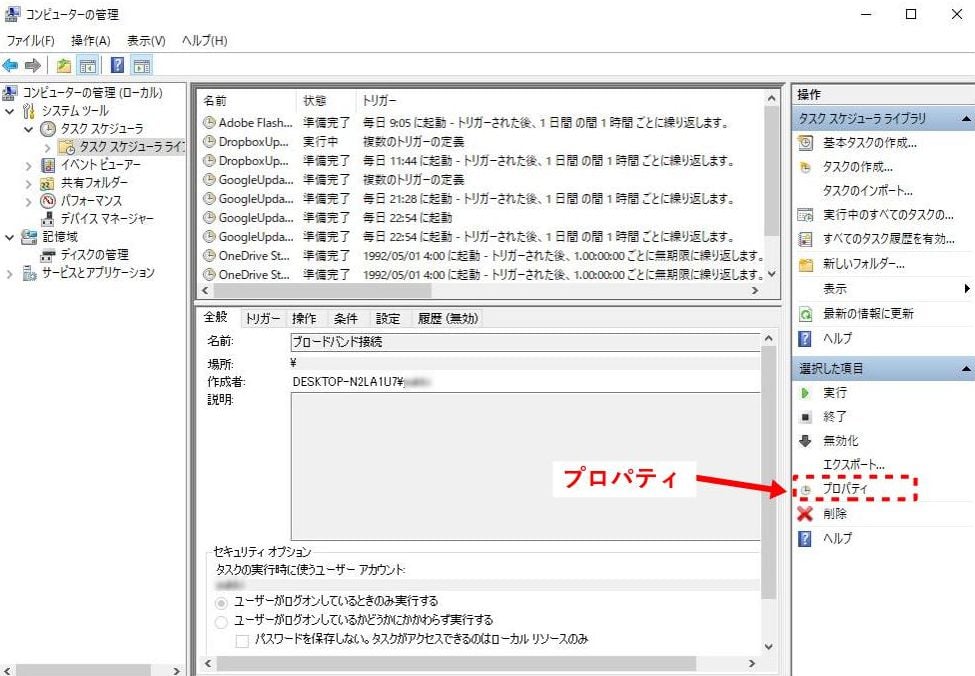Click the red Delete (削除) icon

pos(805,514)
